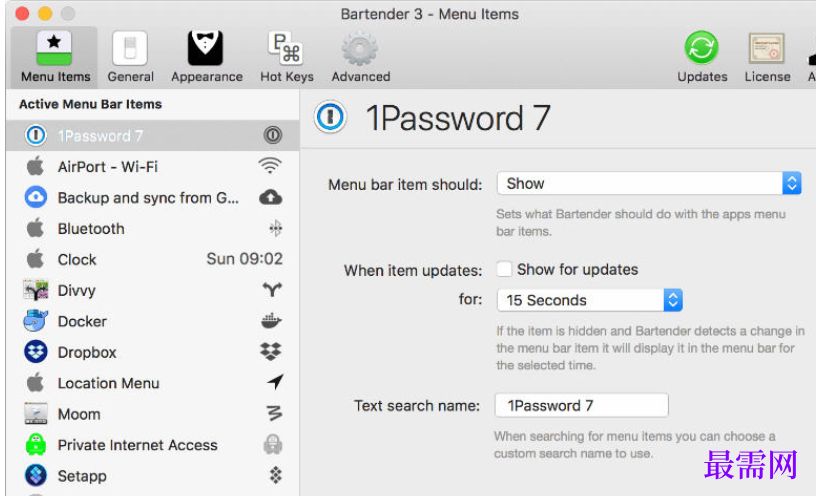The image size is (816, 496).
Task: Click the Bluetooth symbol icon
Action: (275, 228)
